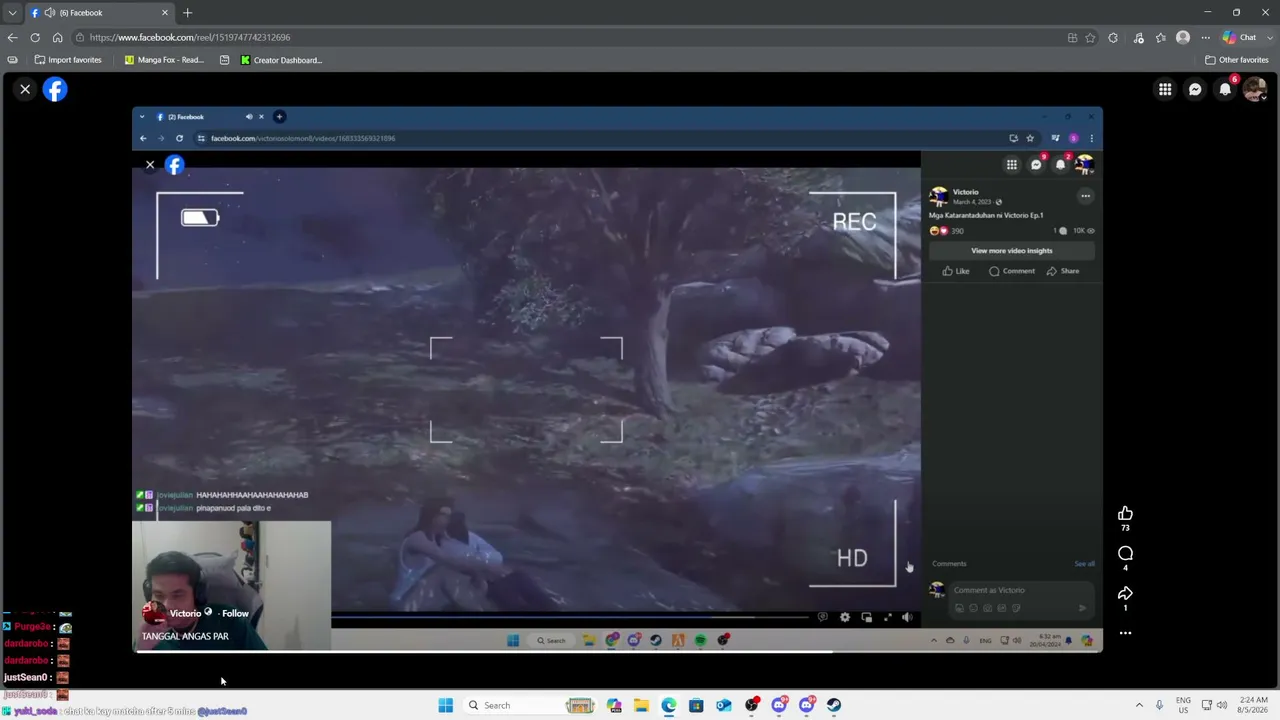The height and width of the screenshot is (720, 1280).
Task: Open the tab search dropdown
Action: click(12, 13)
